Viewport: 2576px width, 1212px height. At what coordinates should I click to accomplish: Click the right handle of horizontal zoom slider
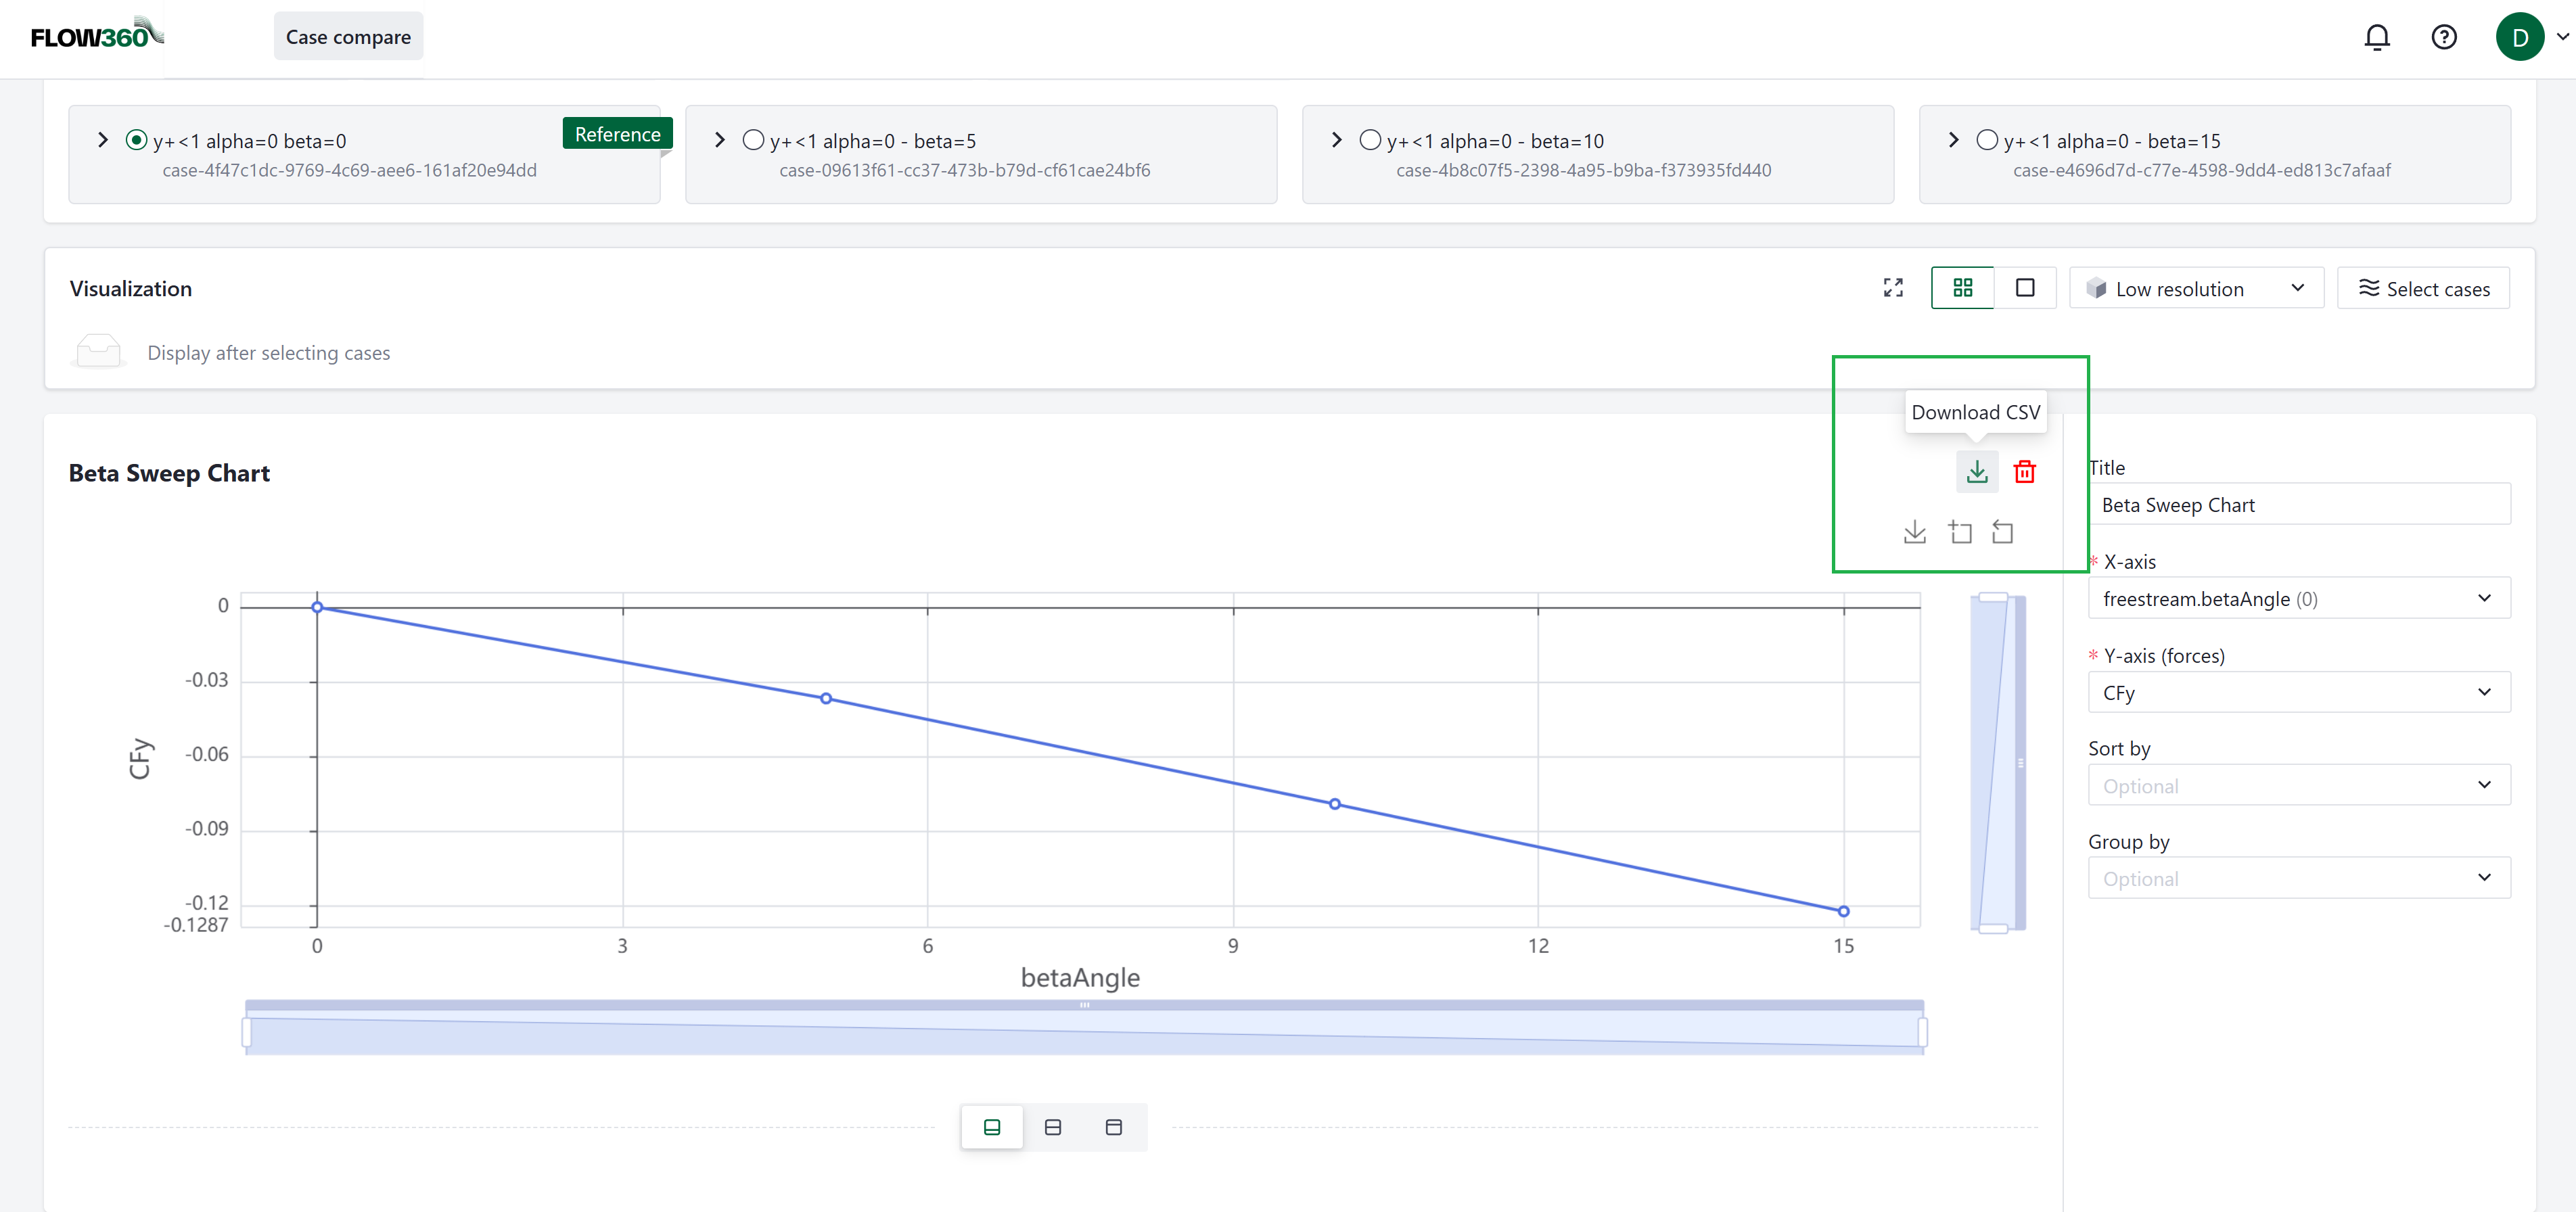click(x=1922, y=1032)
